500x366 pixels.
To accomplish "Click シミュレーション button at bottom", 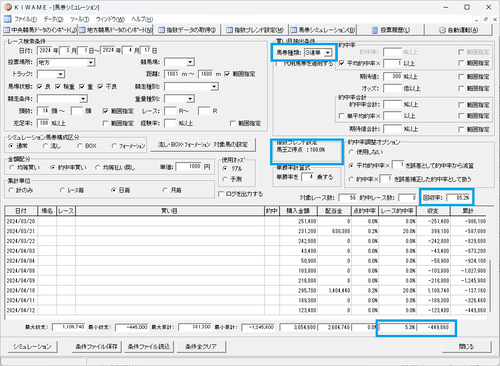I will (x=32, y=347).
